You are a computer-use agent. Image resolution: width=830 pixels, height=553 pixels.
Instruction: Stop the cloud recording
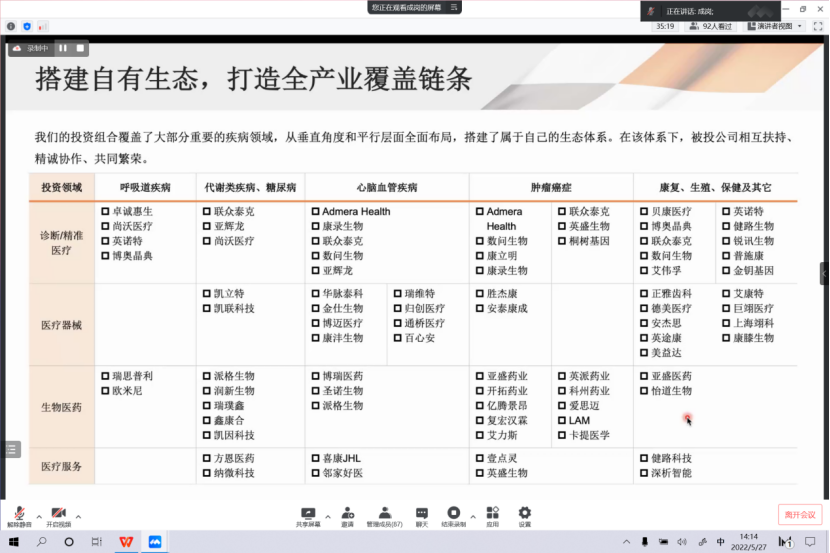click(x=80, y=48)
